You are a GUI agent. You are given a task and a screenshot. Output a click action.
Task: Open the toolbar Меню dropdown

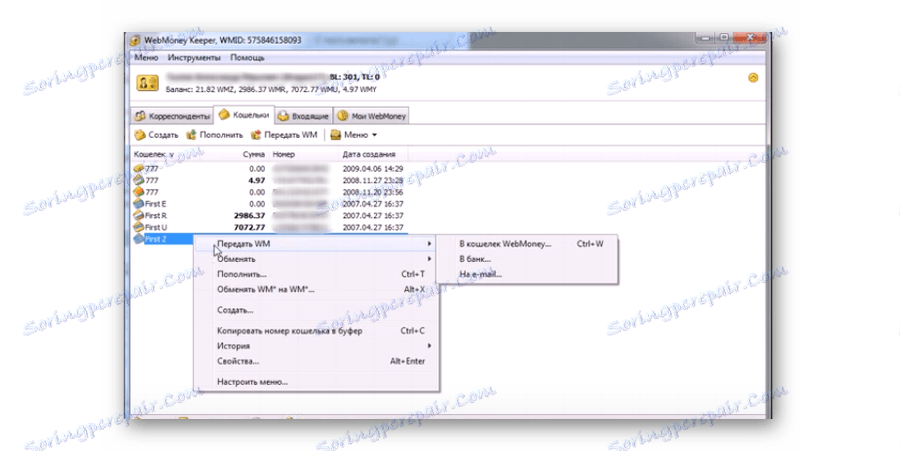pos(354,135)
